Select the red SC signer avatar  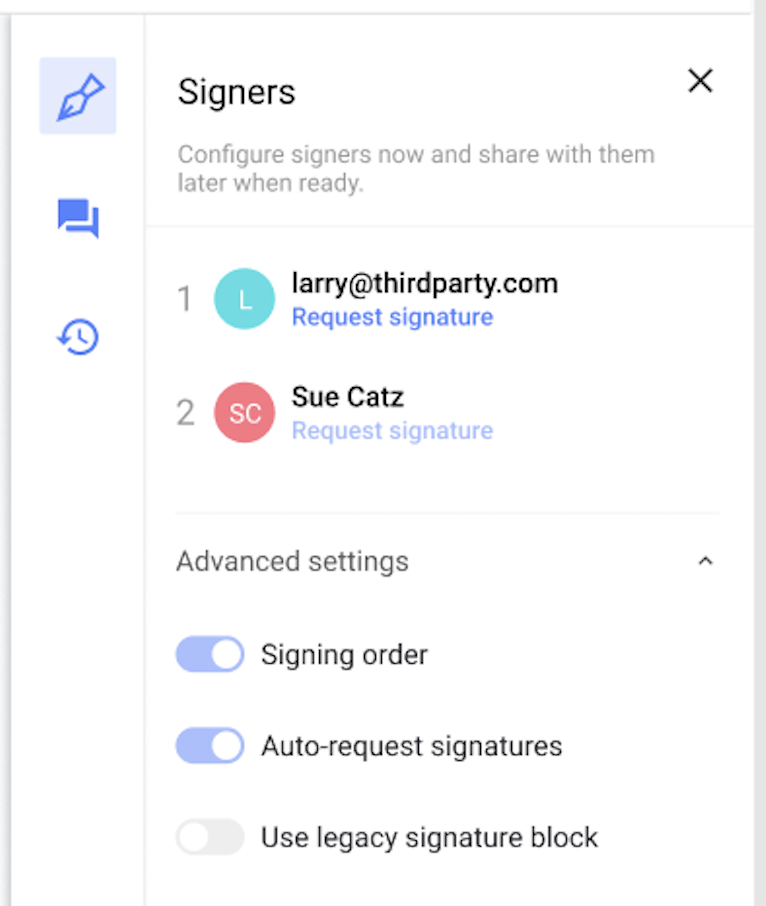[x=244, y=413]
